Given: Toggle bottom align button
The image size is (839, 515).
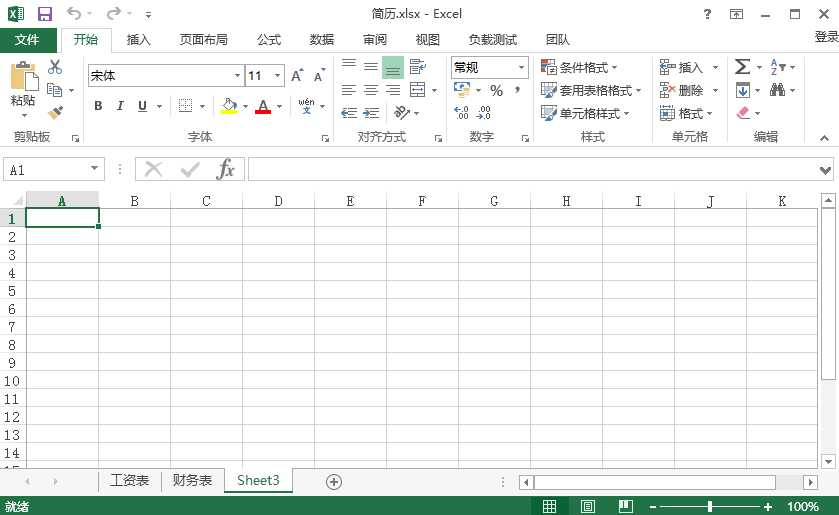Looking at the screenshot, I should (x=393, y=67).
